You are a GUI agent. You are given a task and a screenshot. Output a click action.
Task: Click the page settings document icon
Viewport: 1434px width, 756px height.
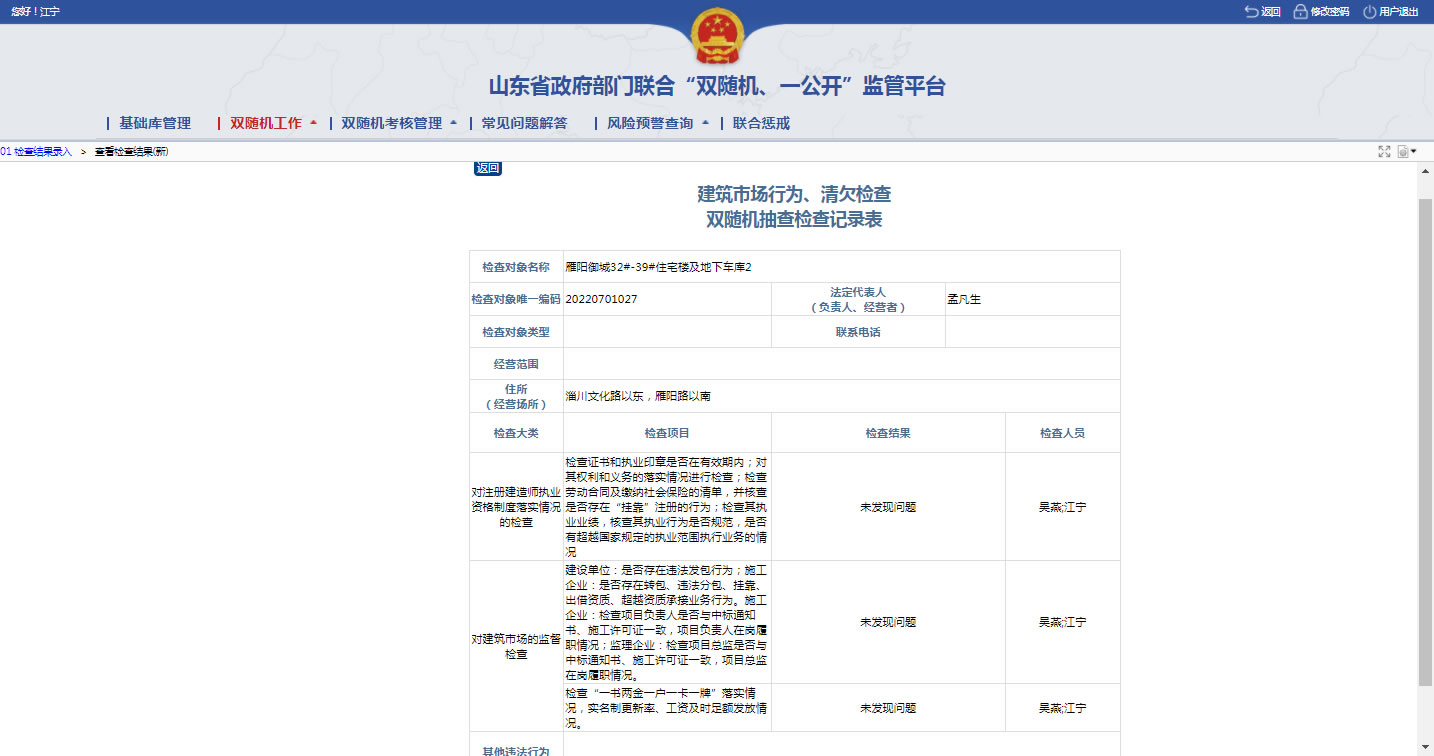pyautogui.click(x=1403, y=151)
